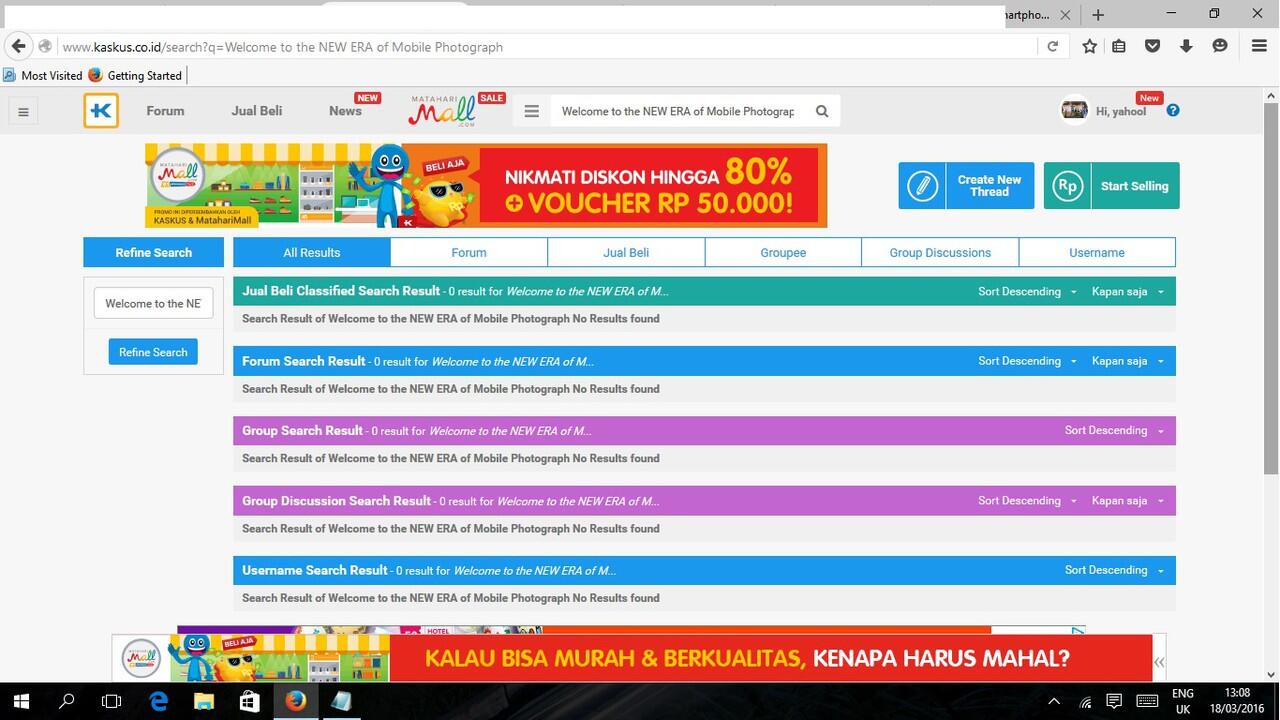1280x720 pixels.
Task: Open Kapan saja dropdown in Jual Beli results
Action: (x=1128, y=291)
